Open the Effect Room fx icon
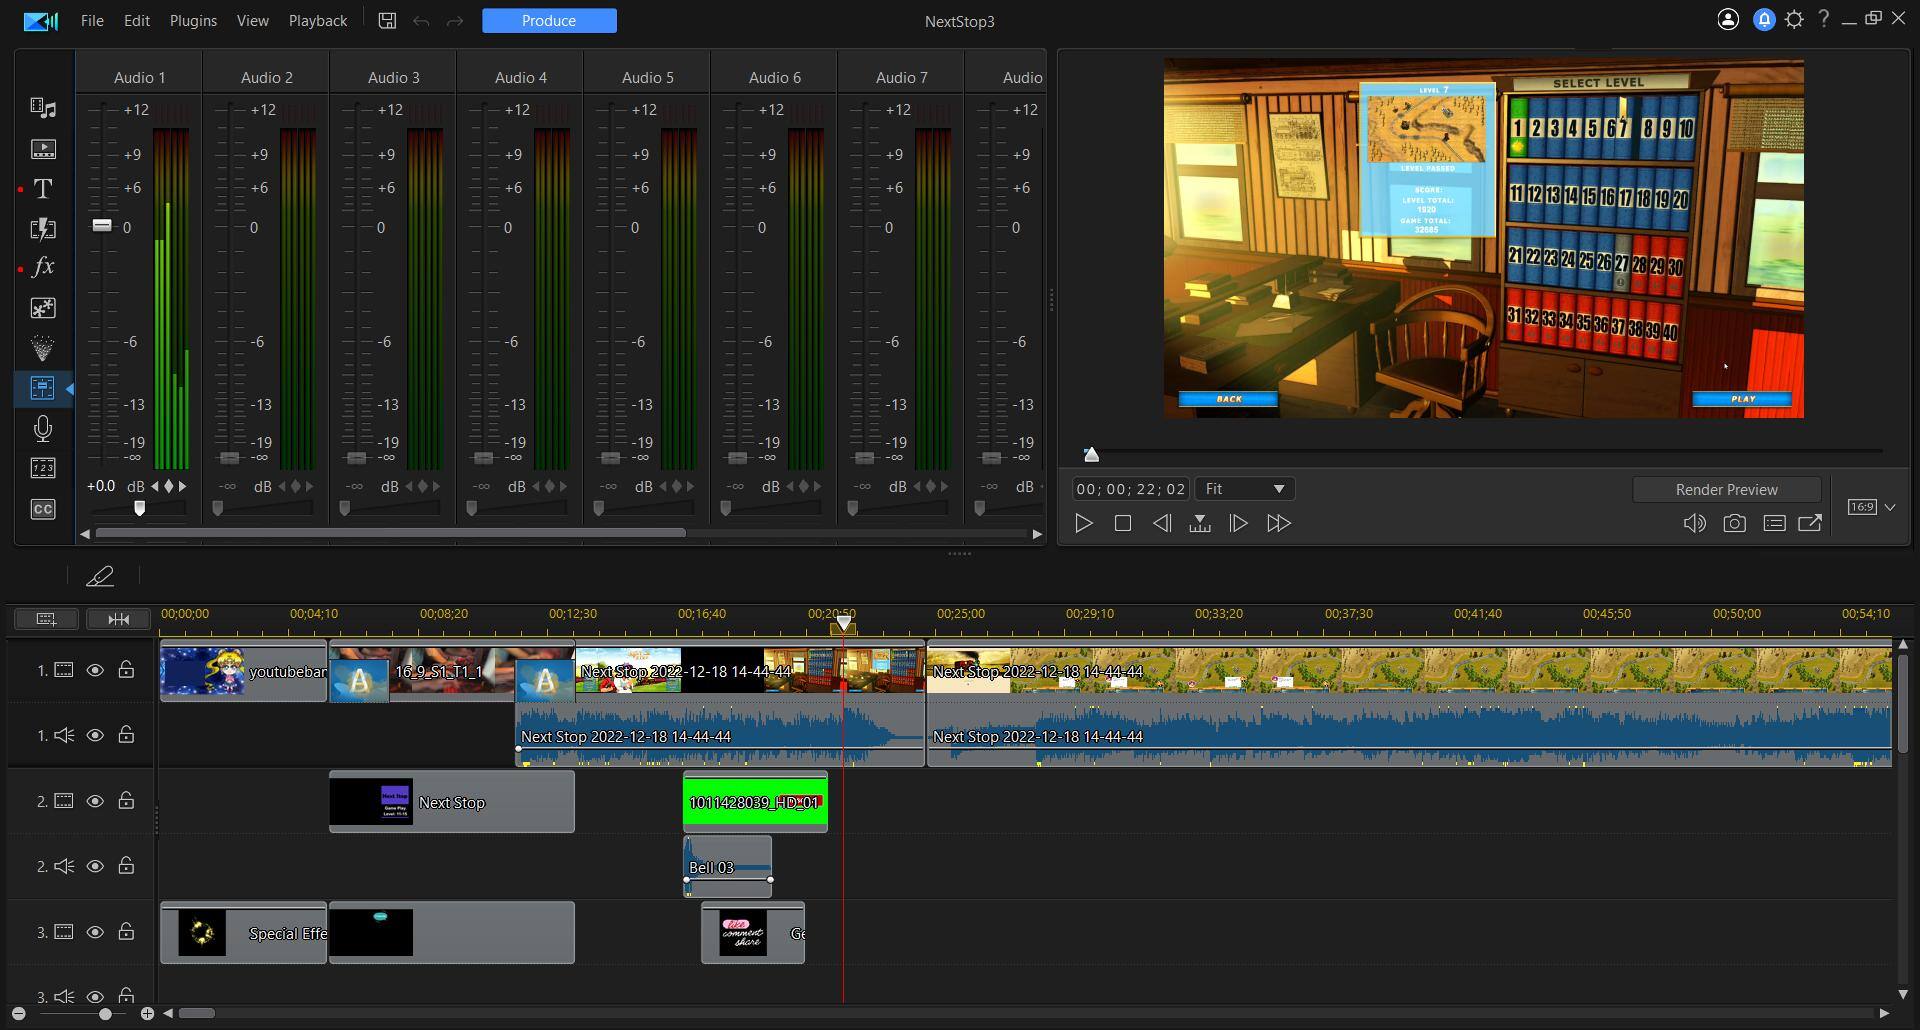This screenshot has height=1030, width=1920. 43,267
